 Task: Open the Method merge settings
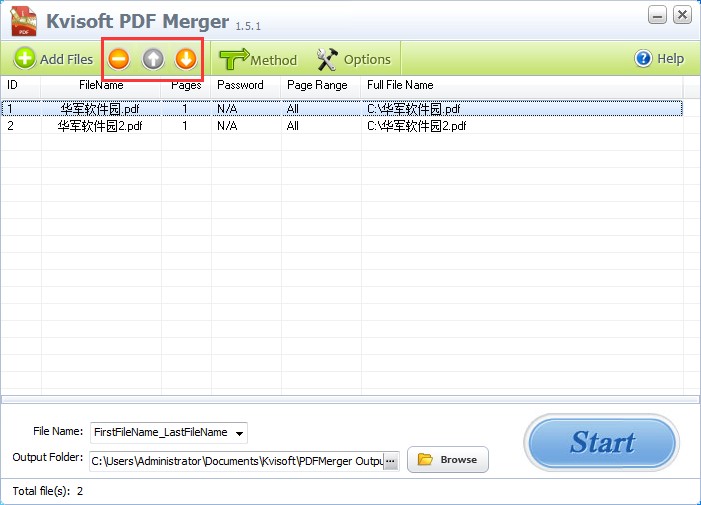point(258,59)
